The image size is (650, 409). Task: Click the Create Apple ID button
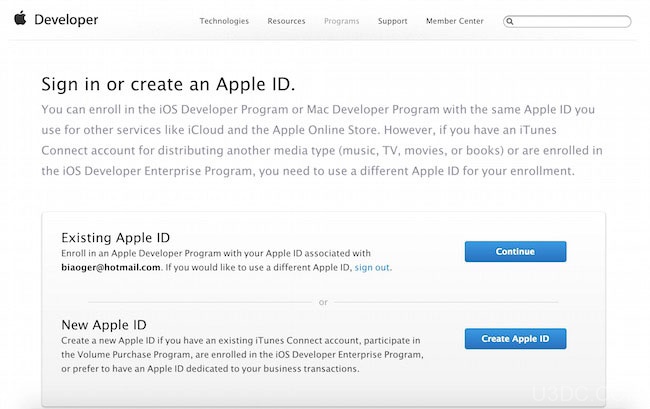pyautogui.click(x=515, y=339)
